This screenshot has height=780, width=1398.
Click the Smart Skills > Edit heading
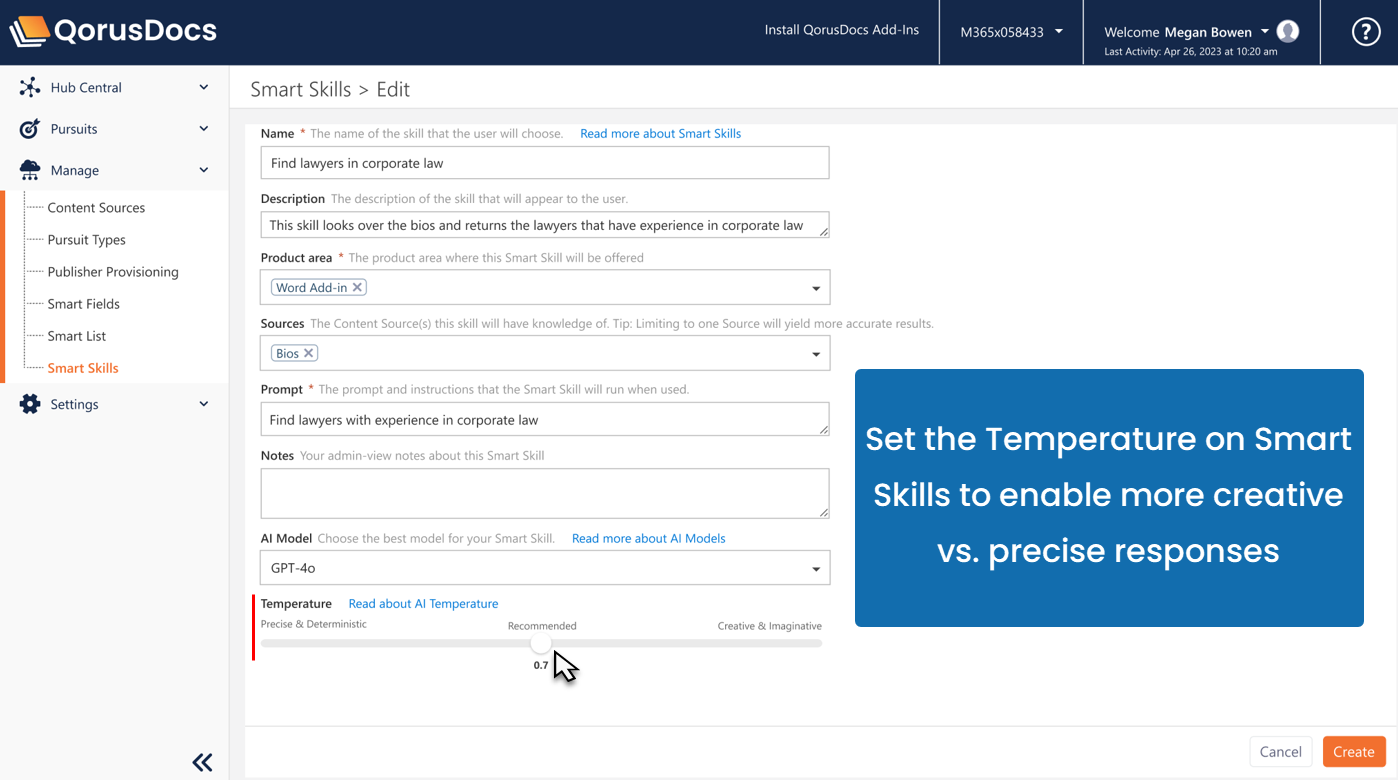click(x=330, y=89)
